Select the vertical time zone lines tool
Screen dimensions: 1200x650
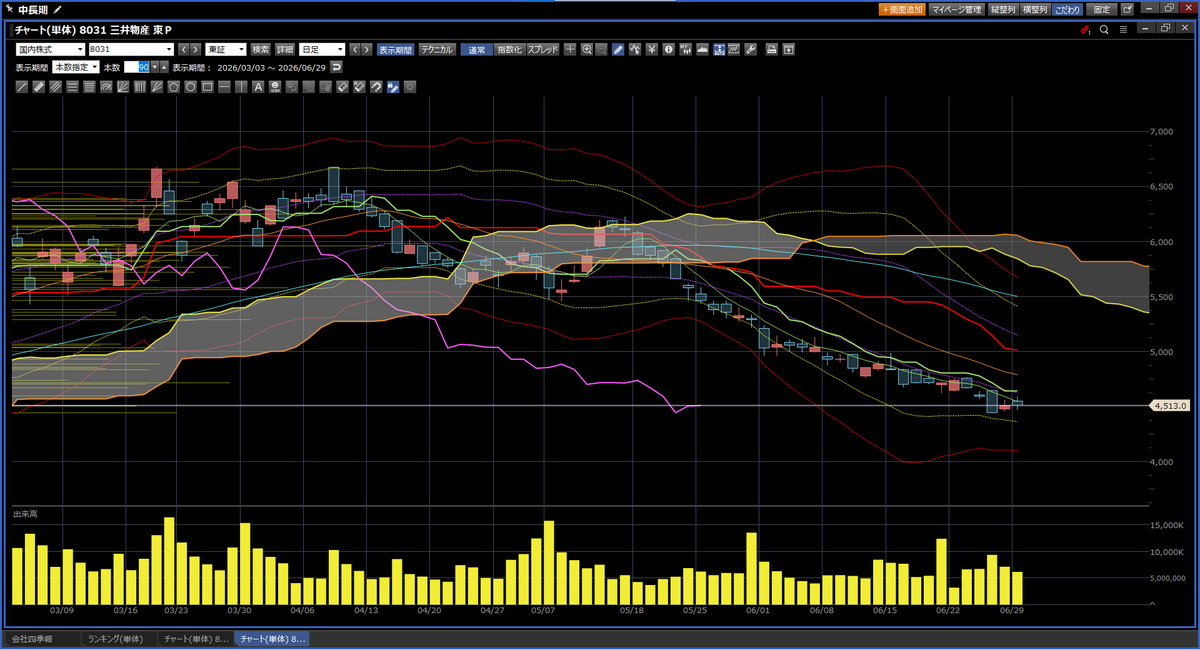pos(139,87)
